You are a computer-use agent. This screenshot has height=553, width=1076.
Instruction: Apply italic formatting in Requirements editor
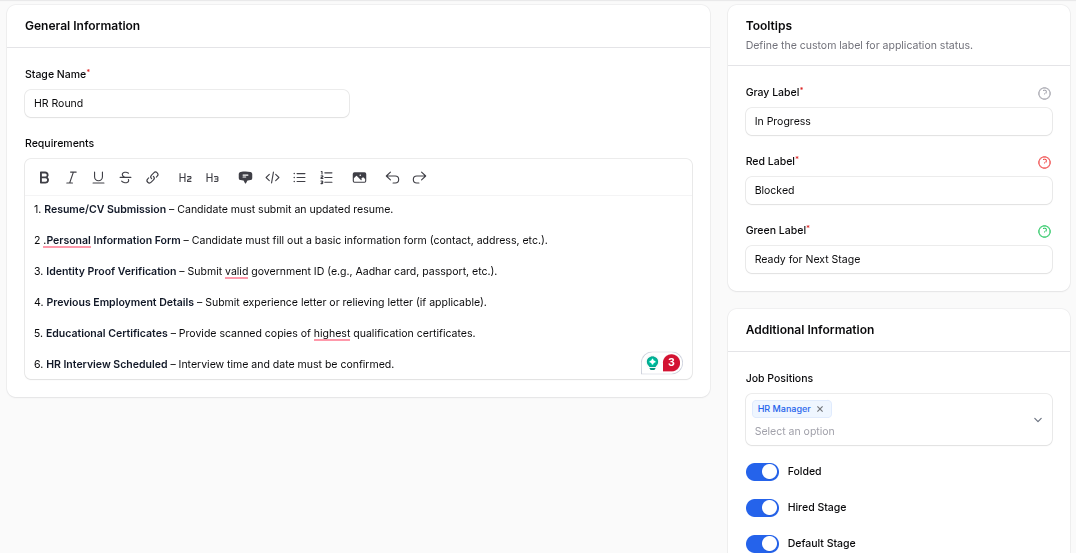(71, 178)
